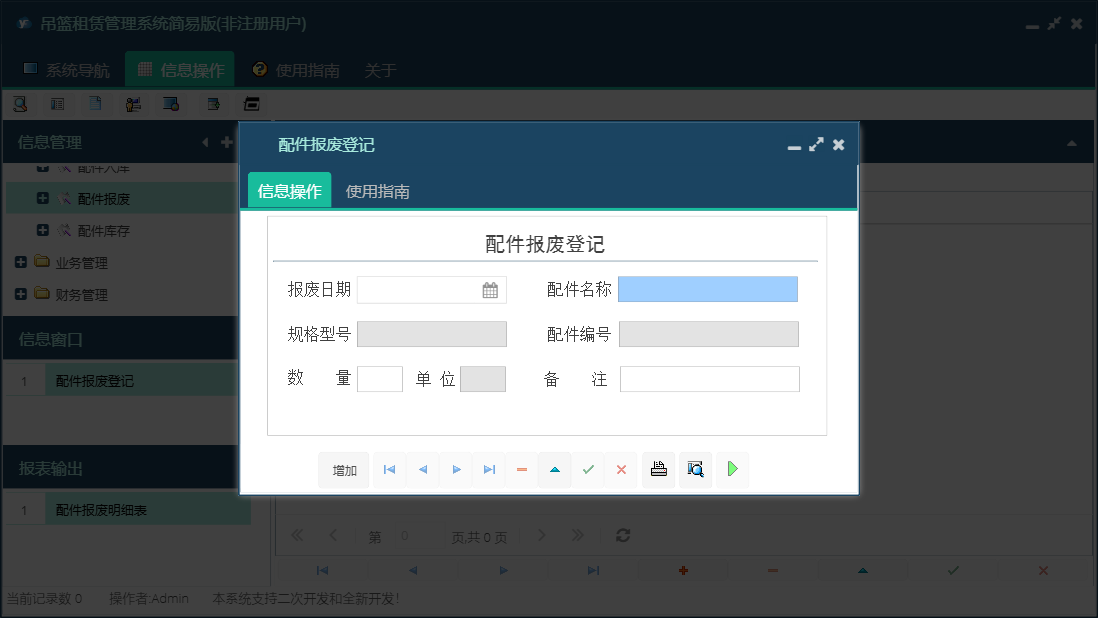Screen dimensions: 1098x618
Task: Open the 报废日期 calendar date picker
Action: click(x=489, y=289)
